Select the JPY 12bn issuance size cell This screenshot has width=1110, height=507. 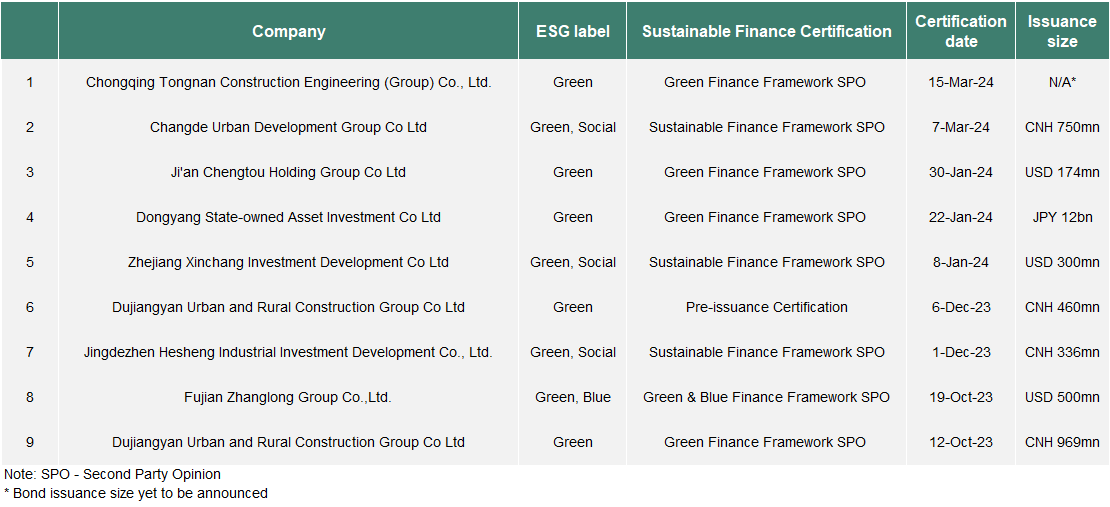1062,217
